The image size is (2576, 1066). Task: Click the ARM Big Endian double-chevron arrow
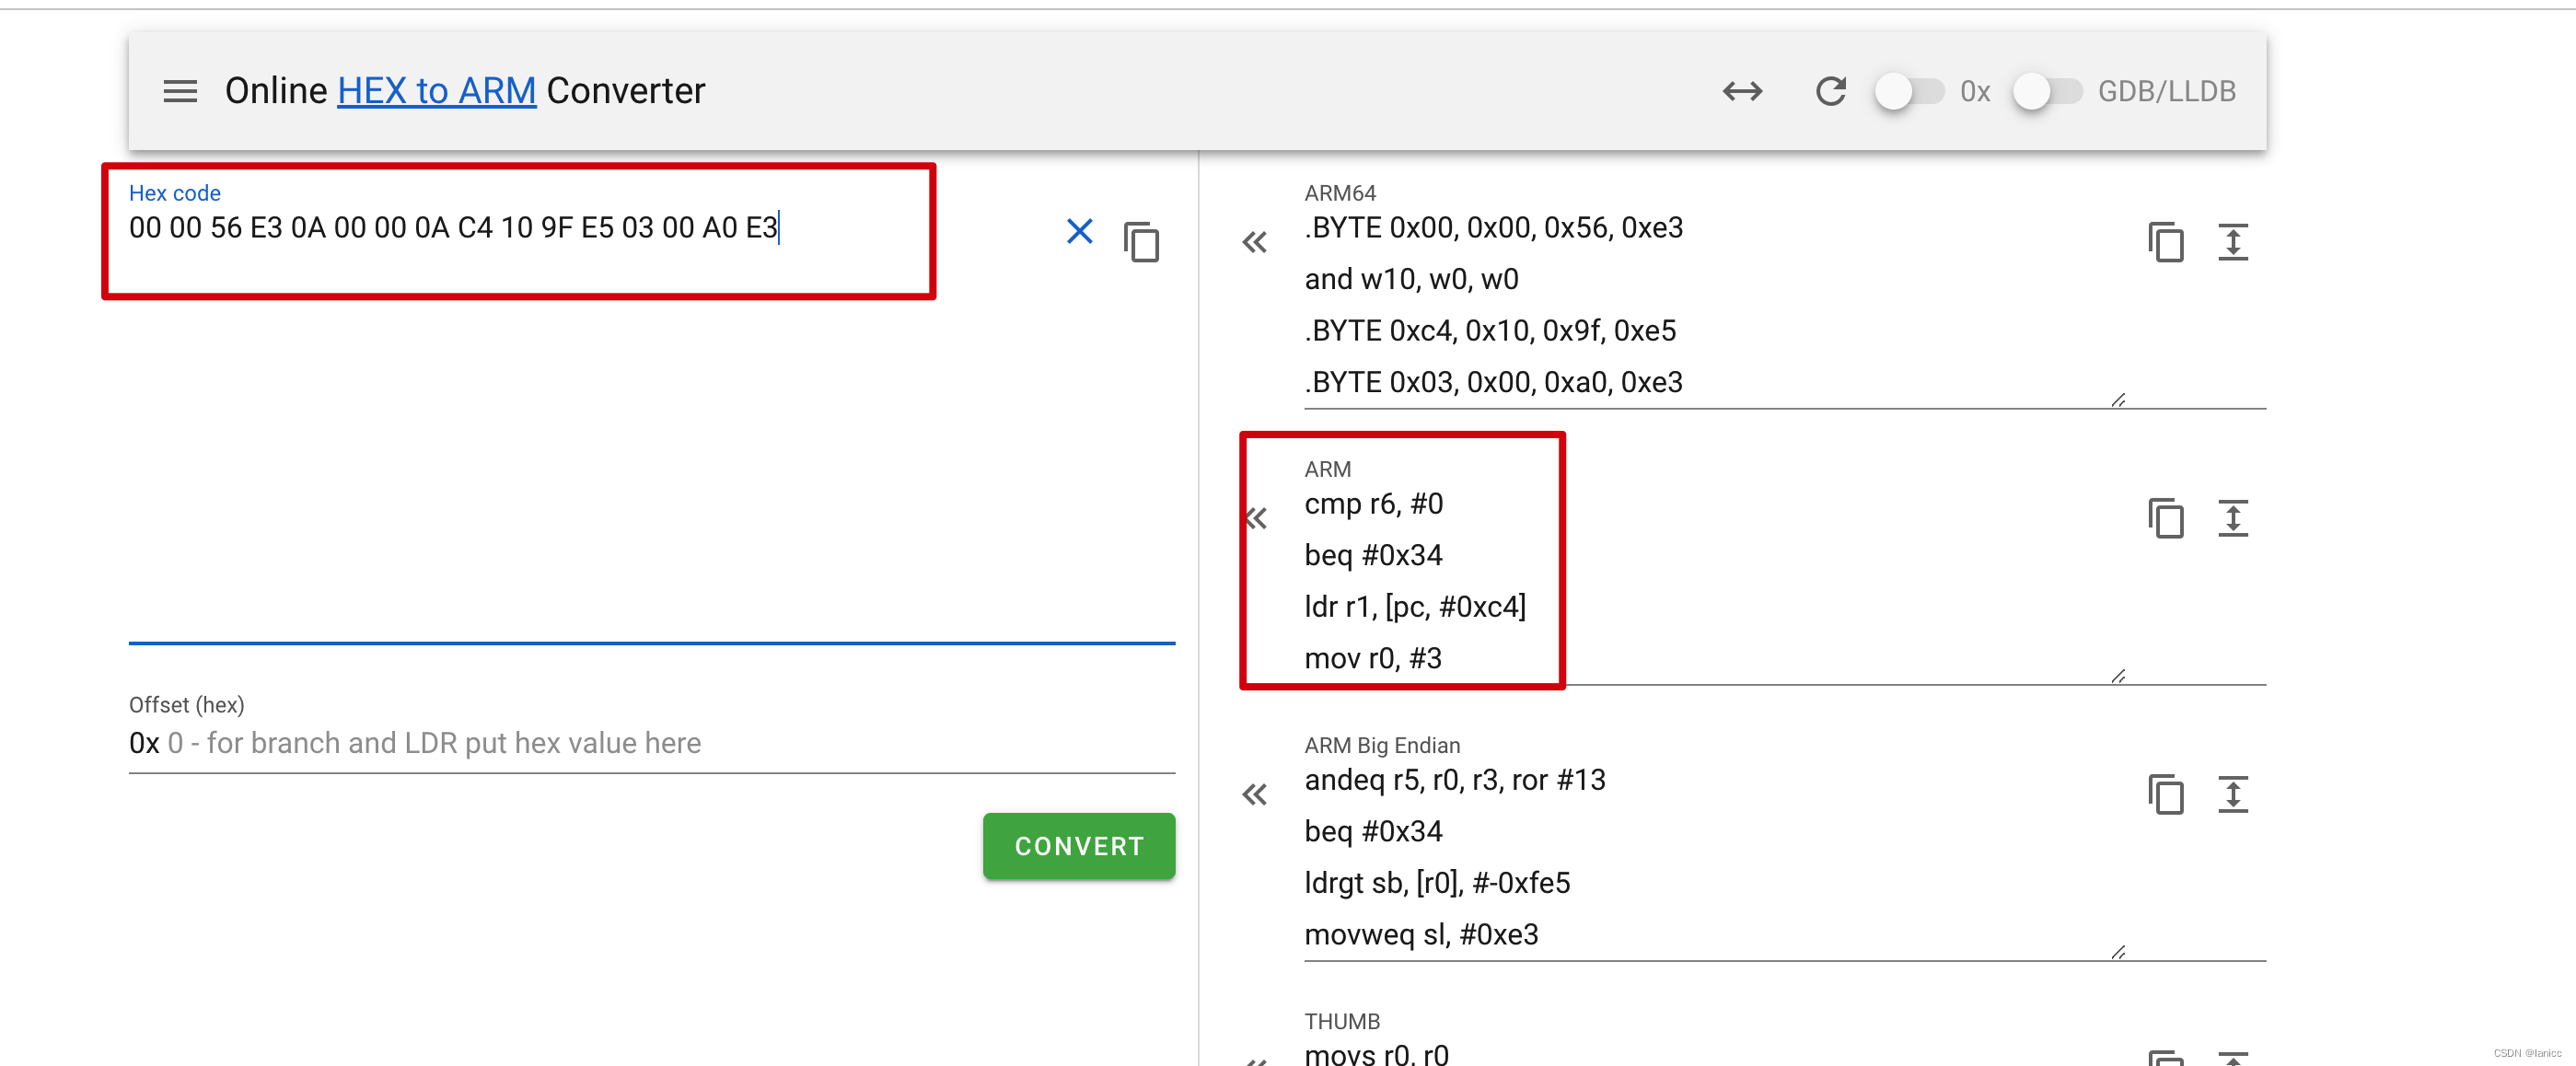(x=1254, y=794)
